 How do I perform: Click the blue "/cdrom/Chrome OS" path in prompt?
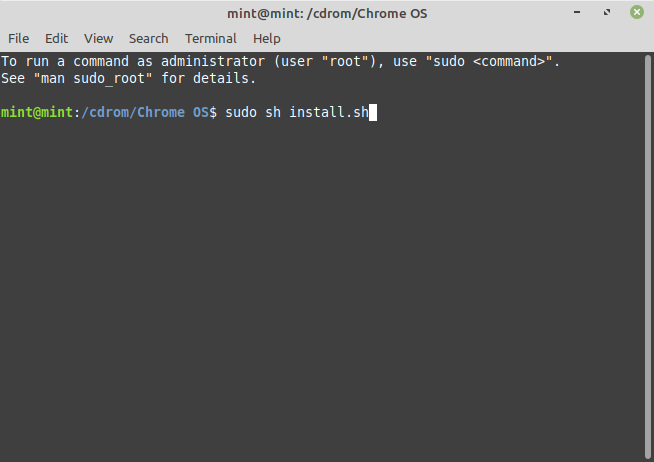pos(144,112)
